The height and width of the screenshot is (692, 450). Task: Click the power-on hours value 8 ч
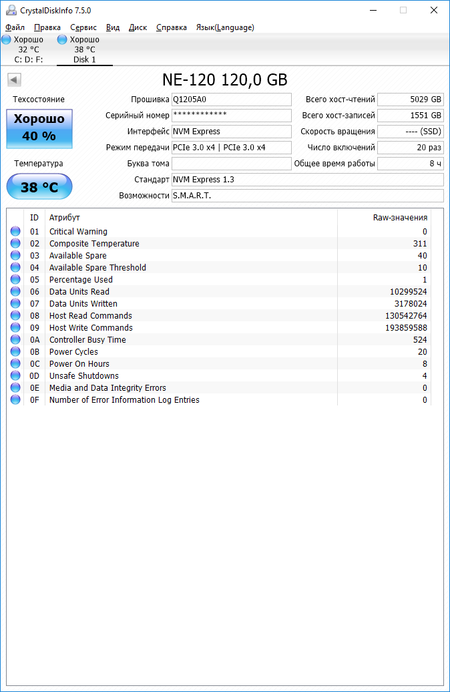coord(410,163)
